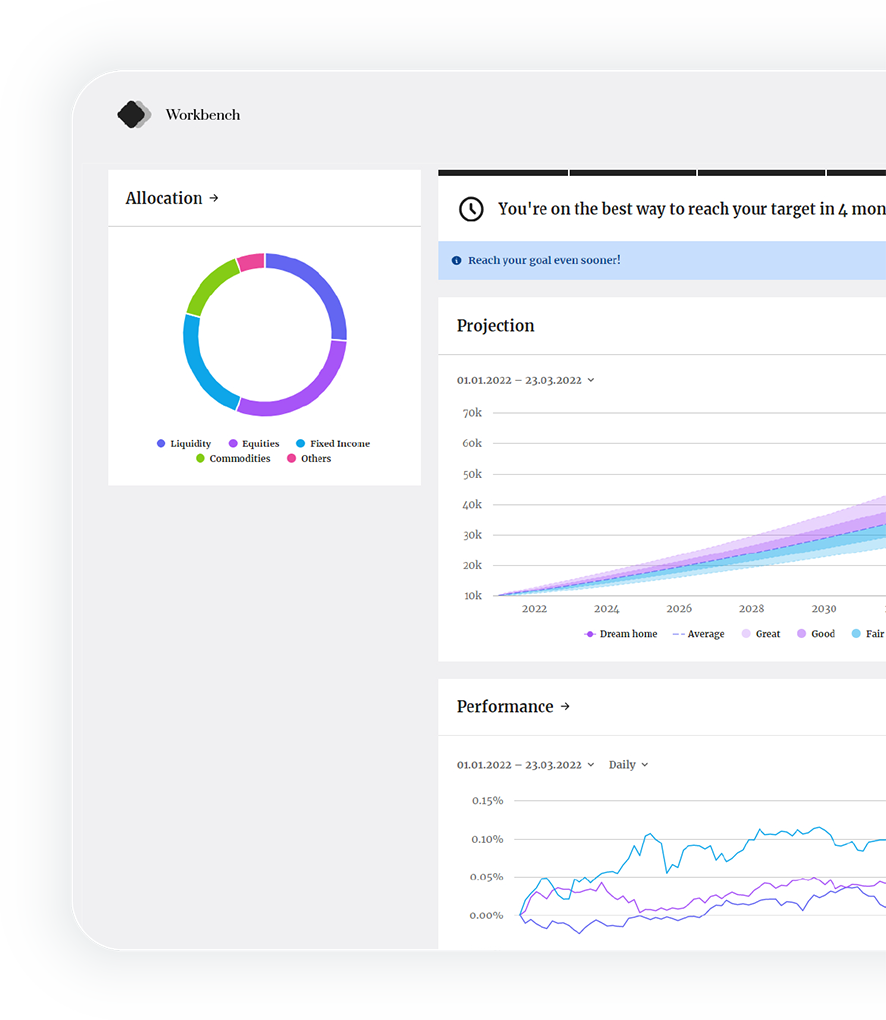This screenshot has height=1020, width=886.
Task: Click the 2026 axis label in Projection chart
Action: pos(679,609)
